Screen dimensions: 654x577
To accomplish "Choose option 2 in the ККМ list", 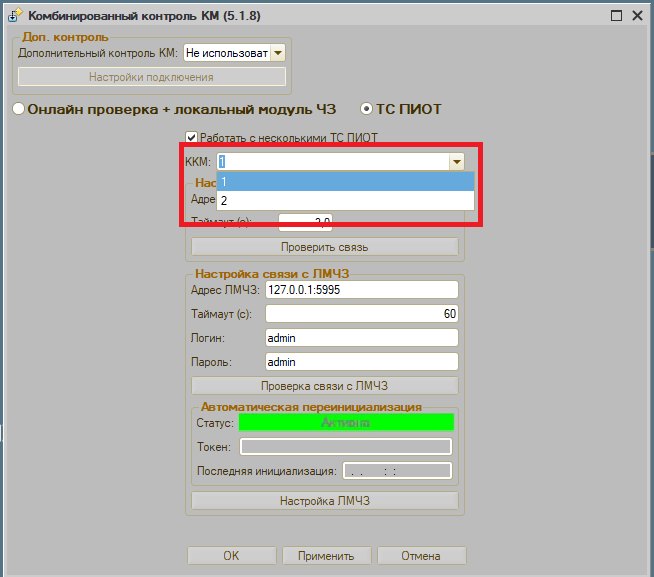I will [x=345, y=201].
